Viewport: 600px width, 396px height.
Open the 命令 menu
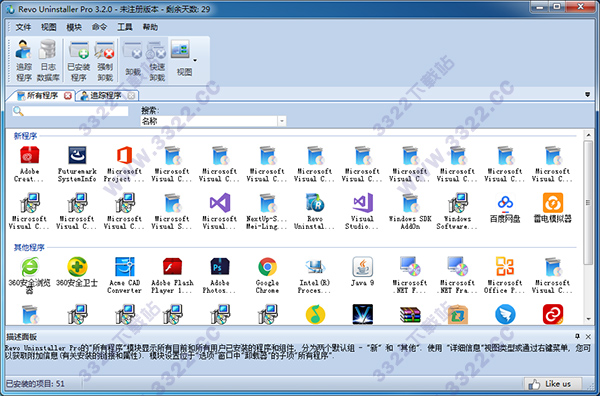point(99,27)
